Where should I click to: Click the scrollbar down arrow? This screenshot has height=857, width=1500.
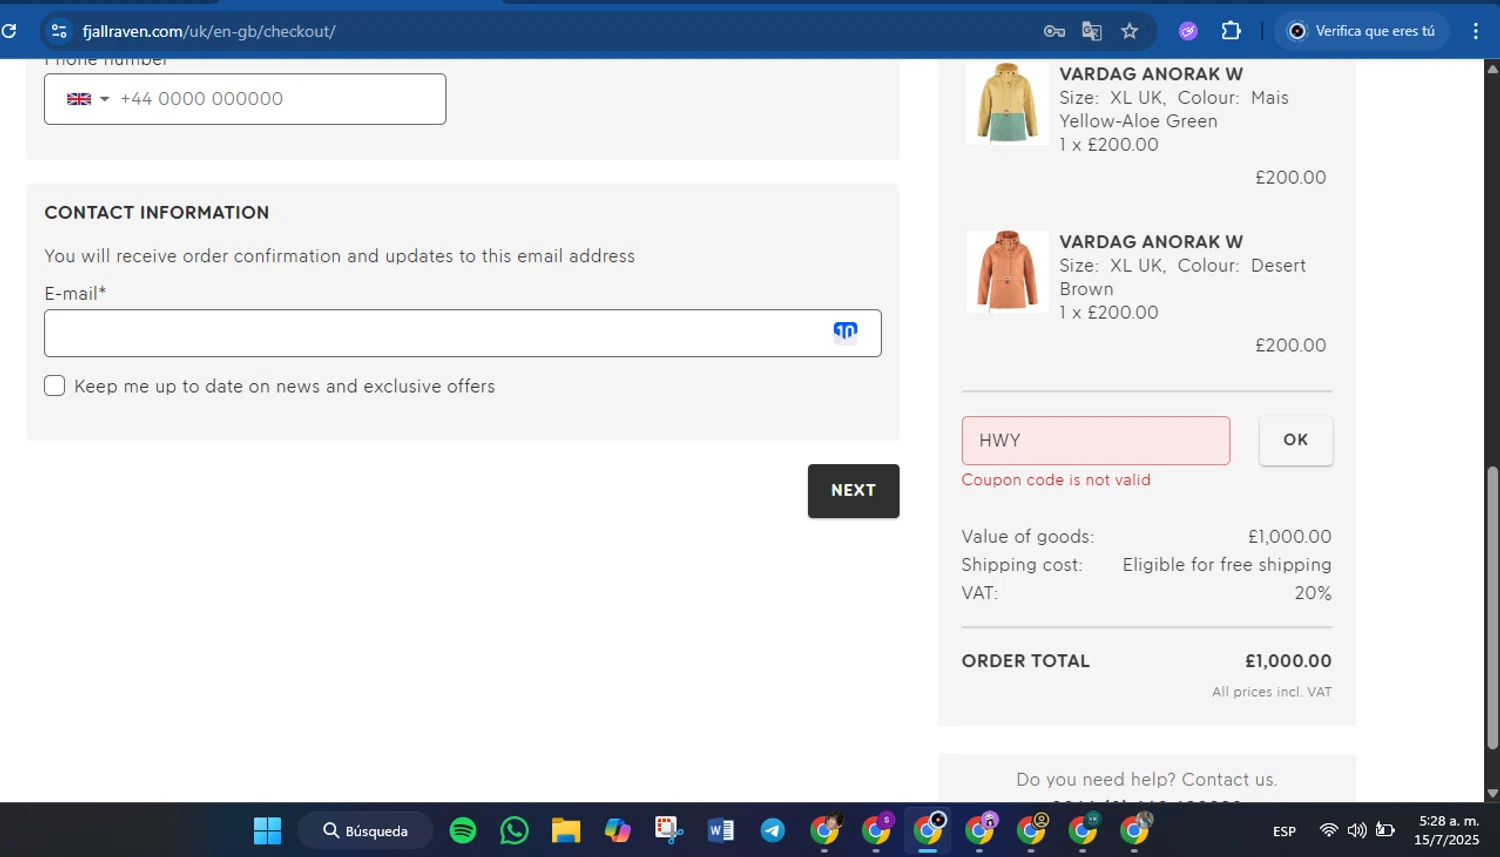(x=1492, y=793)
